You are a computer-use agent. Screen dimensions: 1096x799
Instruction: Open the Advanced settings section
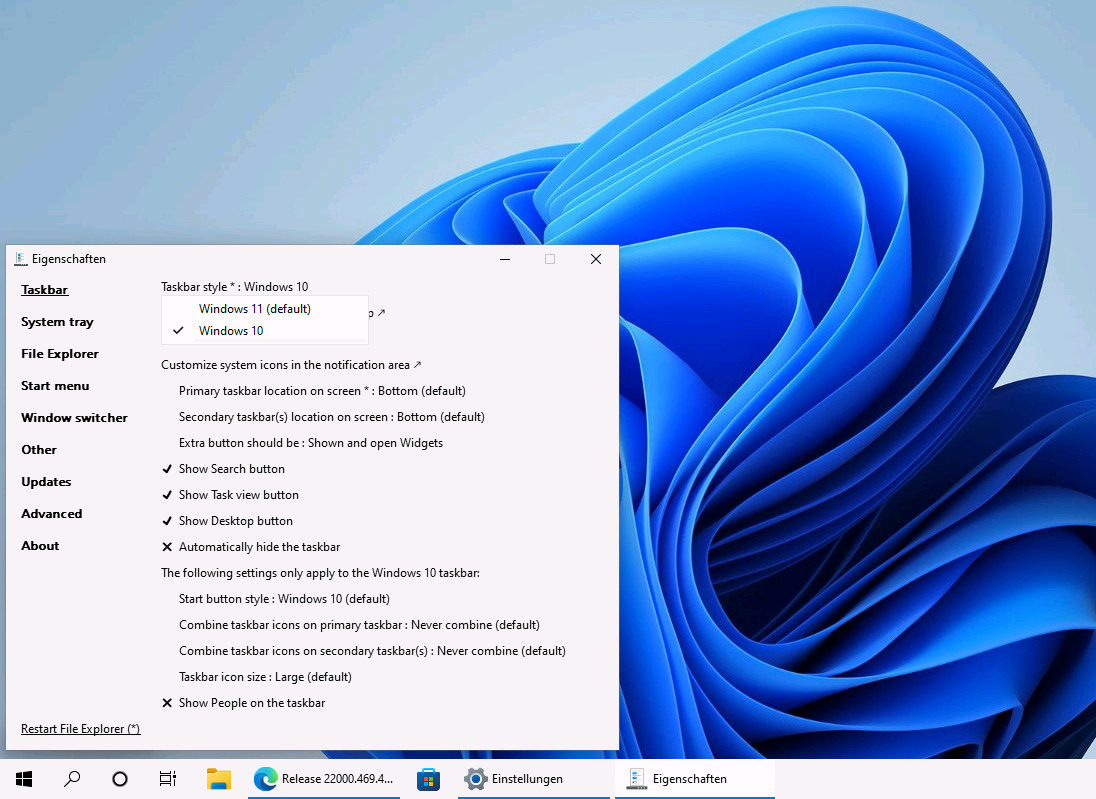click(51, 513)
